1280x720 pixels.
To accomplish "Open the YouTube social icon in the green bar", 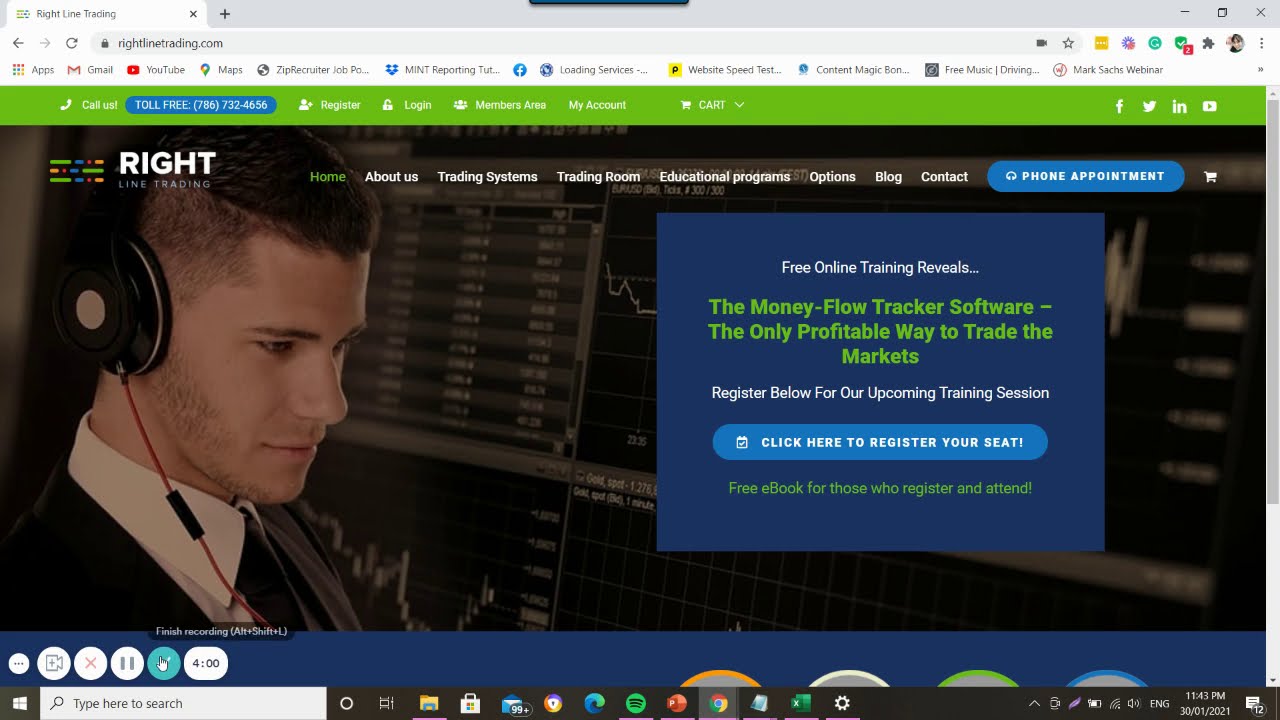I will (1209, 106).
